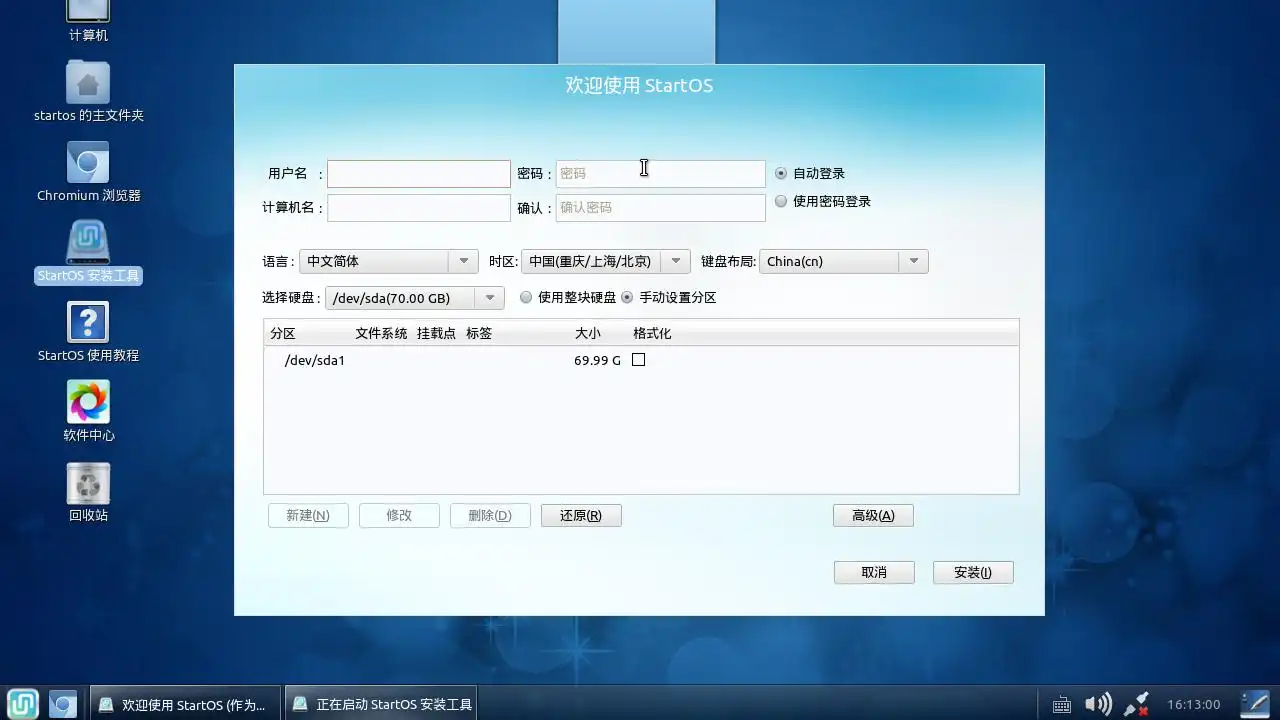
Task: Click the 格式化 column header
Action: [652, 333]
